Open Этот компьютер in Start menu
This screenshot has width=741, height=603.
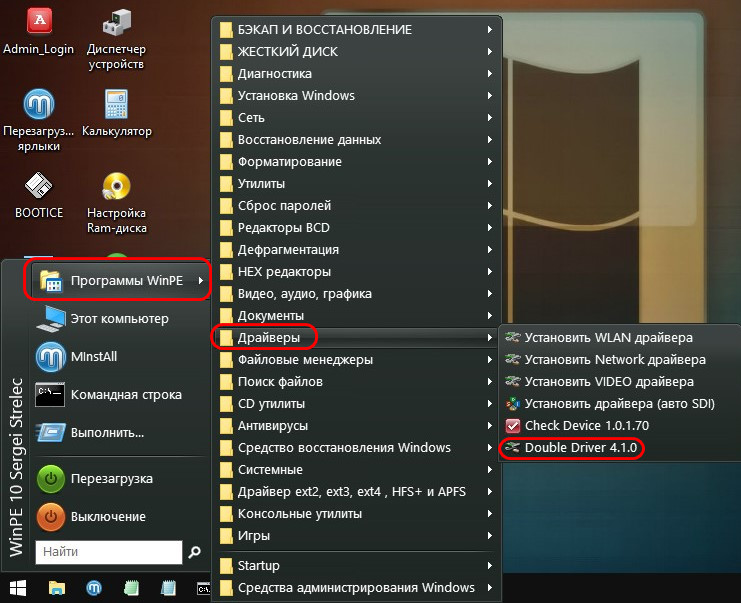[x=121, y=319]
